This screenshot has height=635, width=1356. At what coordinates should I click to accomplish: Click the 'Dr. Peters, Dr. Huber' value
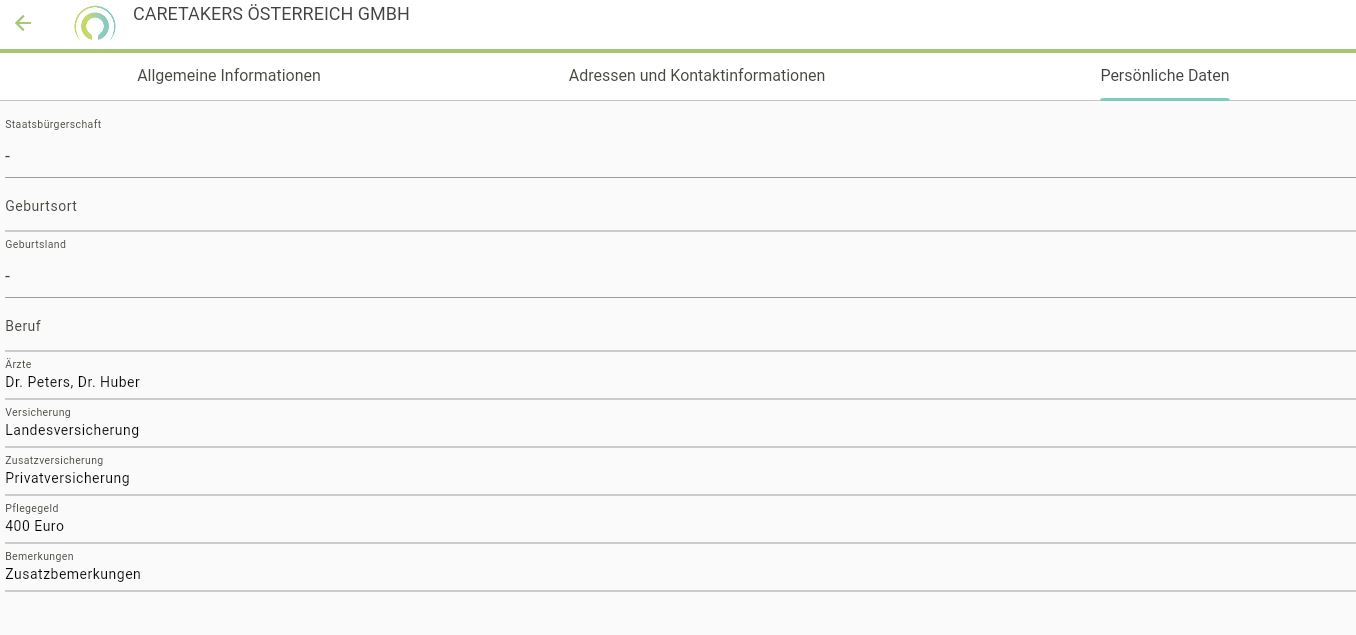(73, 382)
